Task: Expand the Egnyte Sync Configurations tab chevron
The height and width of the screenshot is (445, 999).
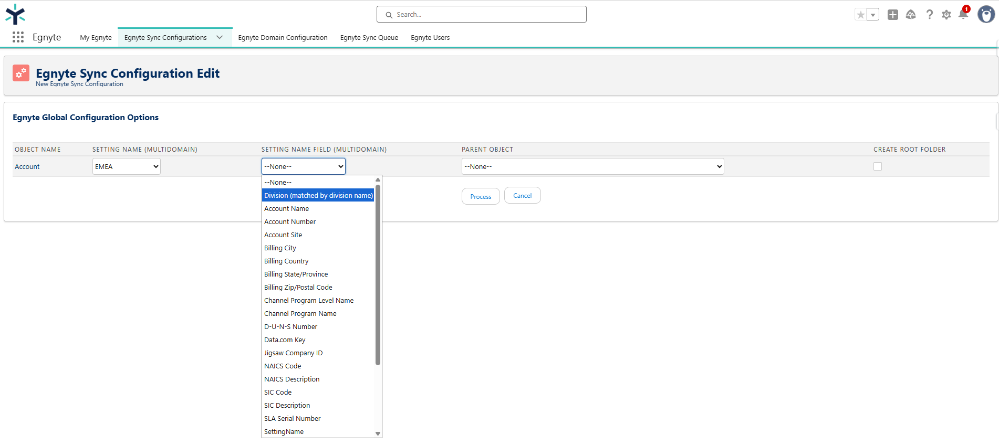Action: (x=219, y=38)
